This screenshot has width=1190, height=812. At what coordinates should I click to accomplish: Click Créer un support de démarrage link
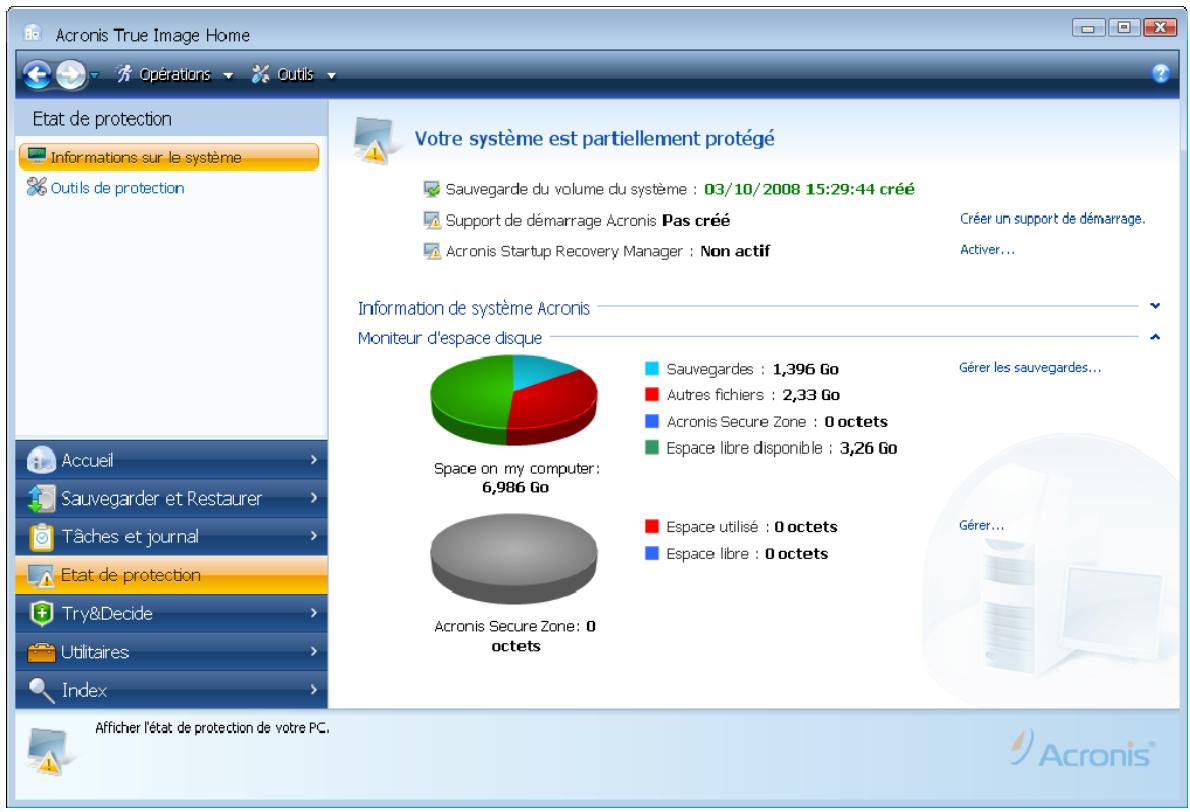(x=1052, y=219)
